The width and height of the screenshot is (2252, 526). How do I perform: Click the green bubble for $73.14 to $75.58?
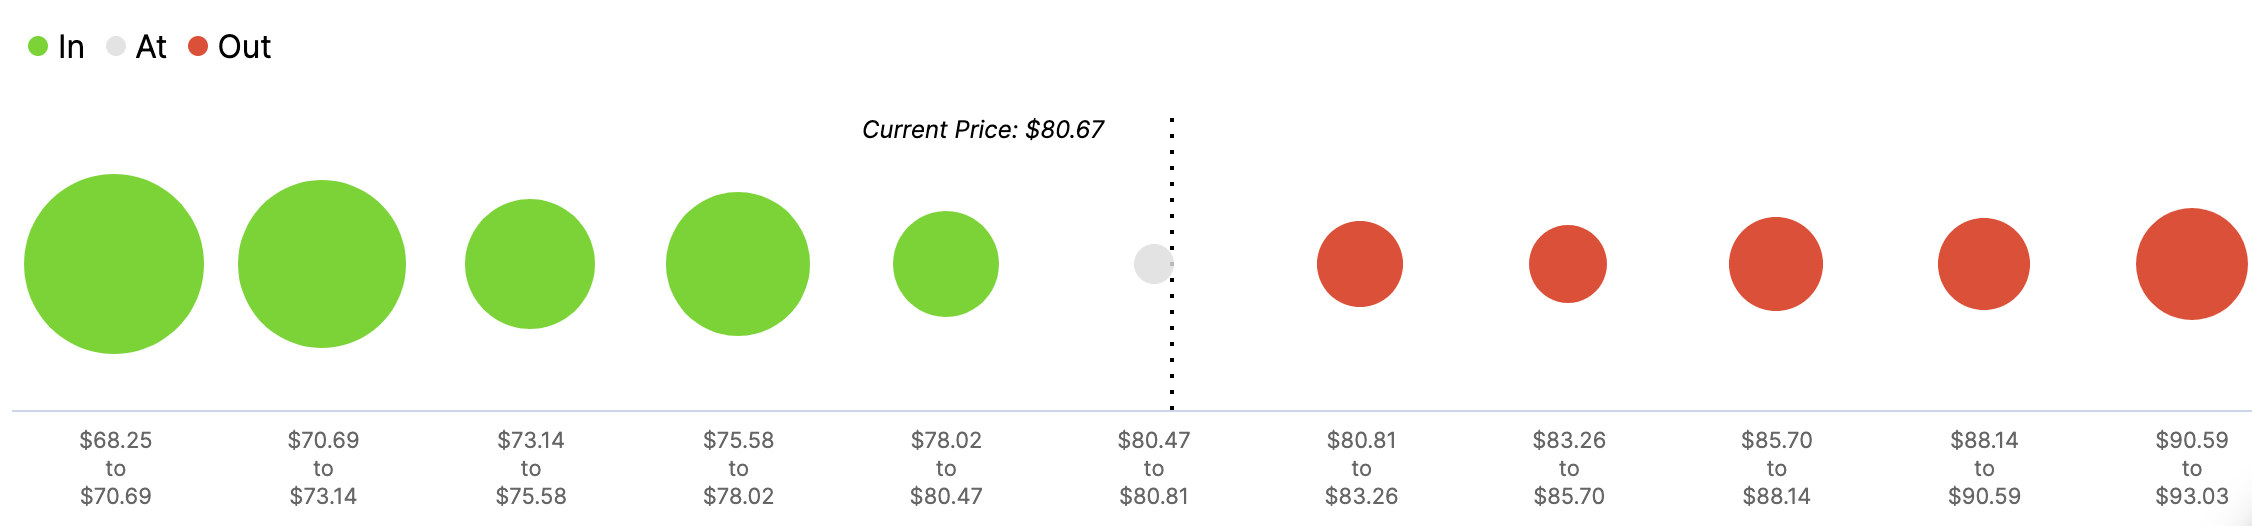click(x=530, y=264)
